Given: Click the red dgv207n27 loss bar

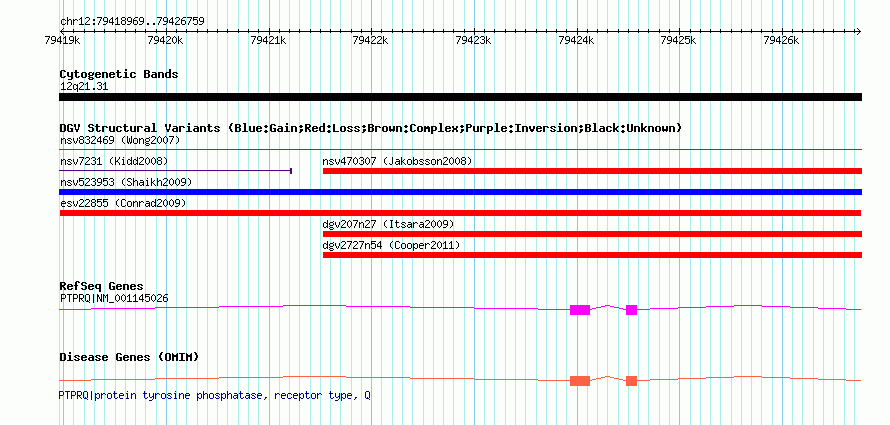Looking at the screenshot, I should point(593,234).
